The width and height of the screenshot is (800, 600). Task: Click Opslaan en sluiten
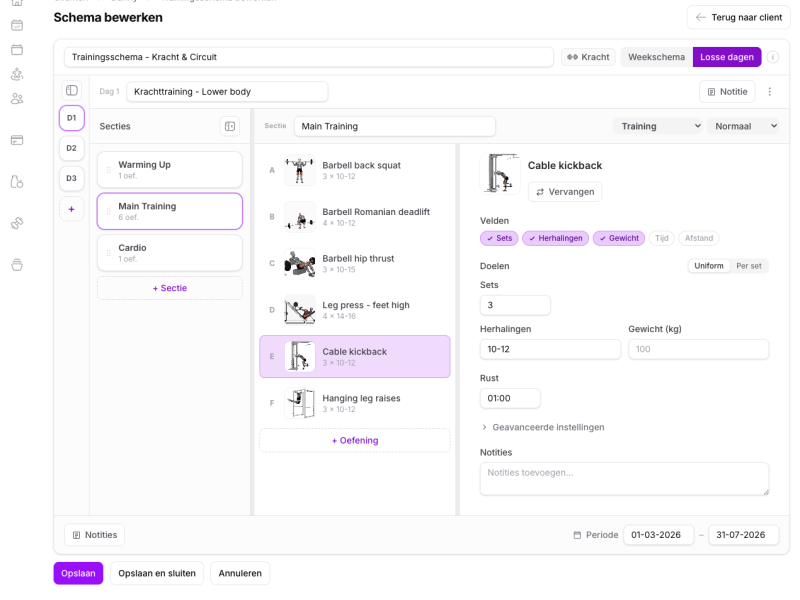(x=157, y=573)
